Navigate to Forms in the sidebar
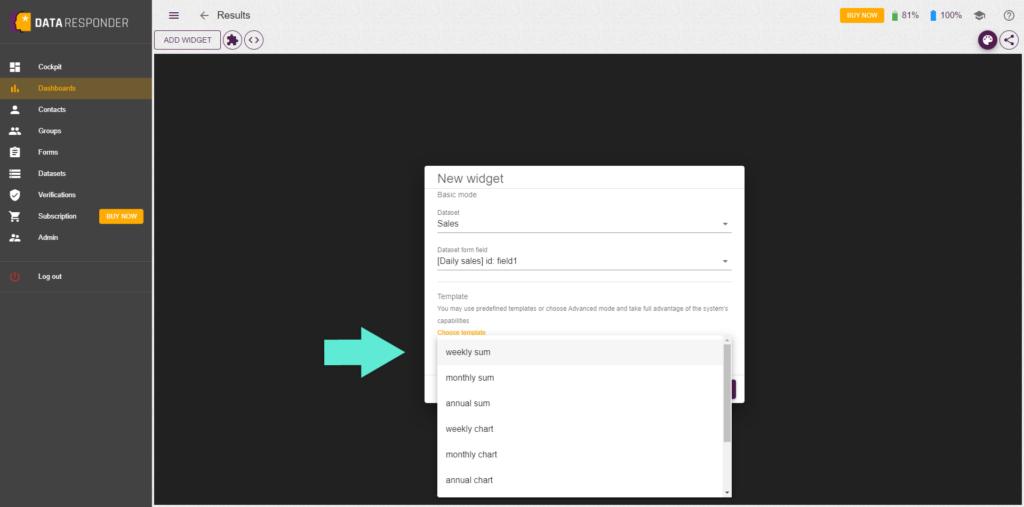Image resolution: width=1024 pixels, height=507 pixels. (48, 152)
